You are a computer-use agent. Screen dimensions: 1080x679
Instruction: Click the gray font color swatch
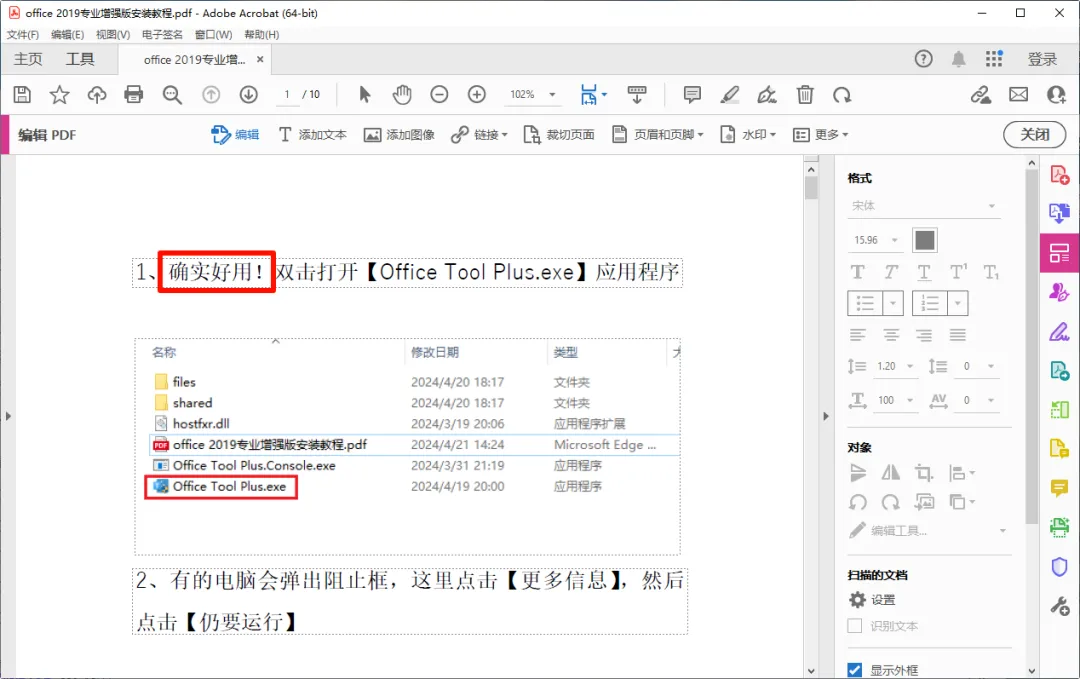(924, 240)
